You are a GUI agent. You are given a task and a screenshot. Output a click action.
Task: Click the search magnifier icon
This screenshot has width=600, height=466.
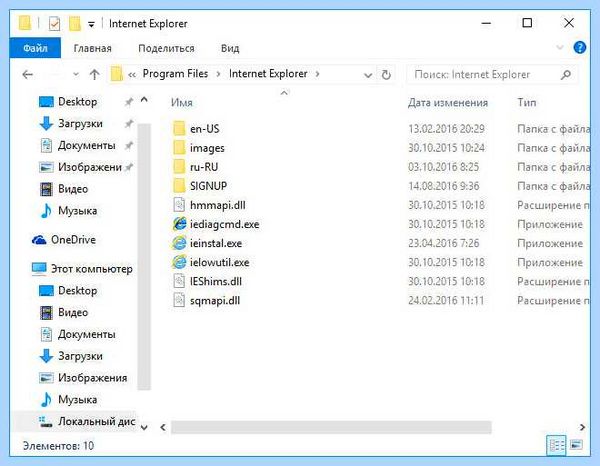click(566, 75)
